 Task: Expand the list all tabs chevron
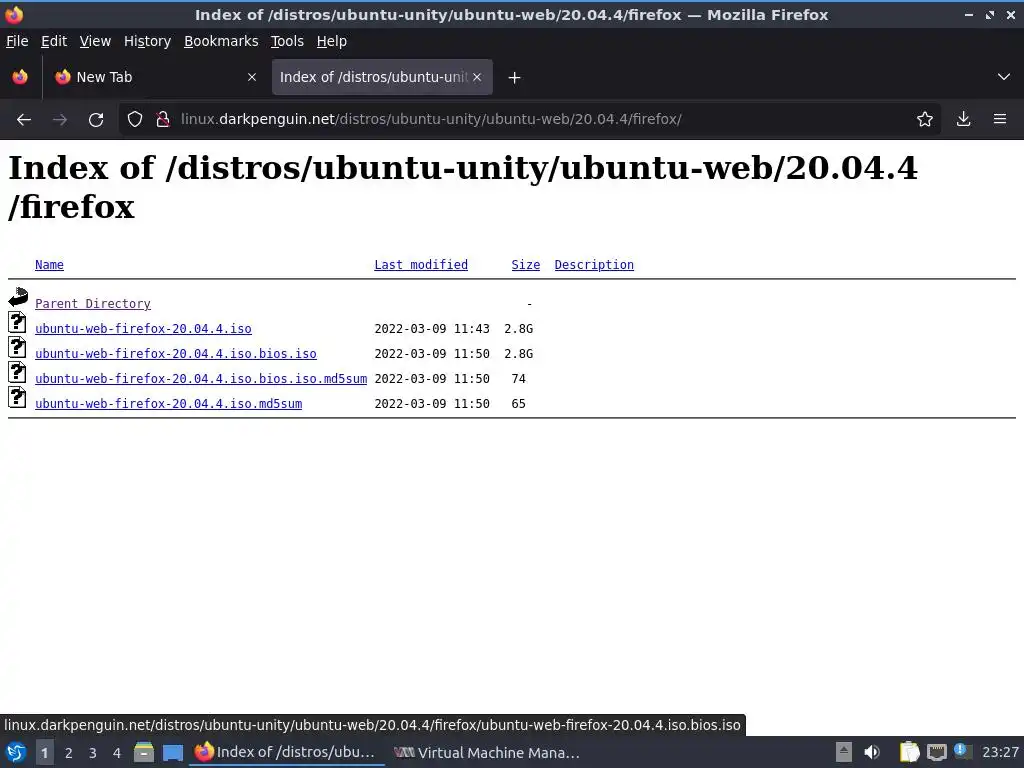pos(1004,77)
